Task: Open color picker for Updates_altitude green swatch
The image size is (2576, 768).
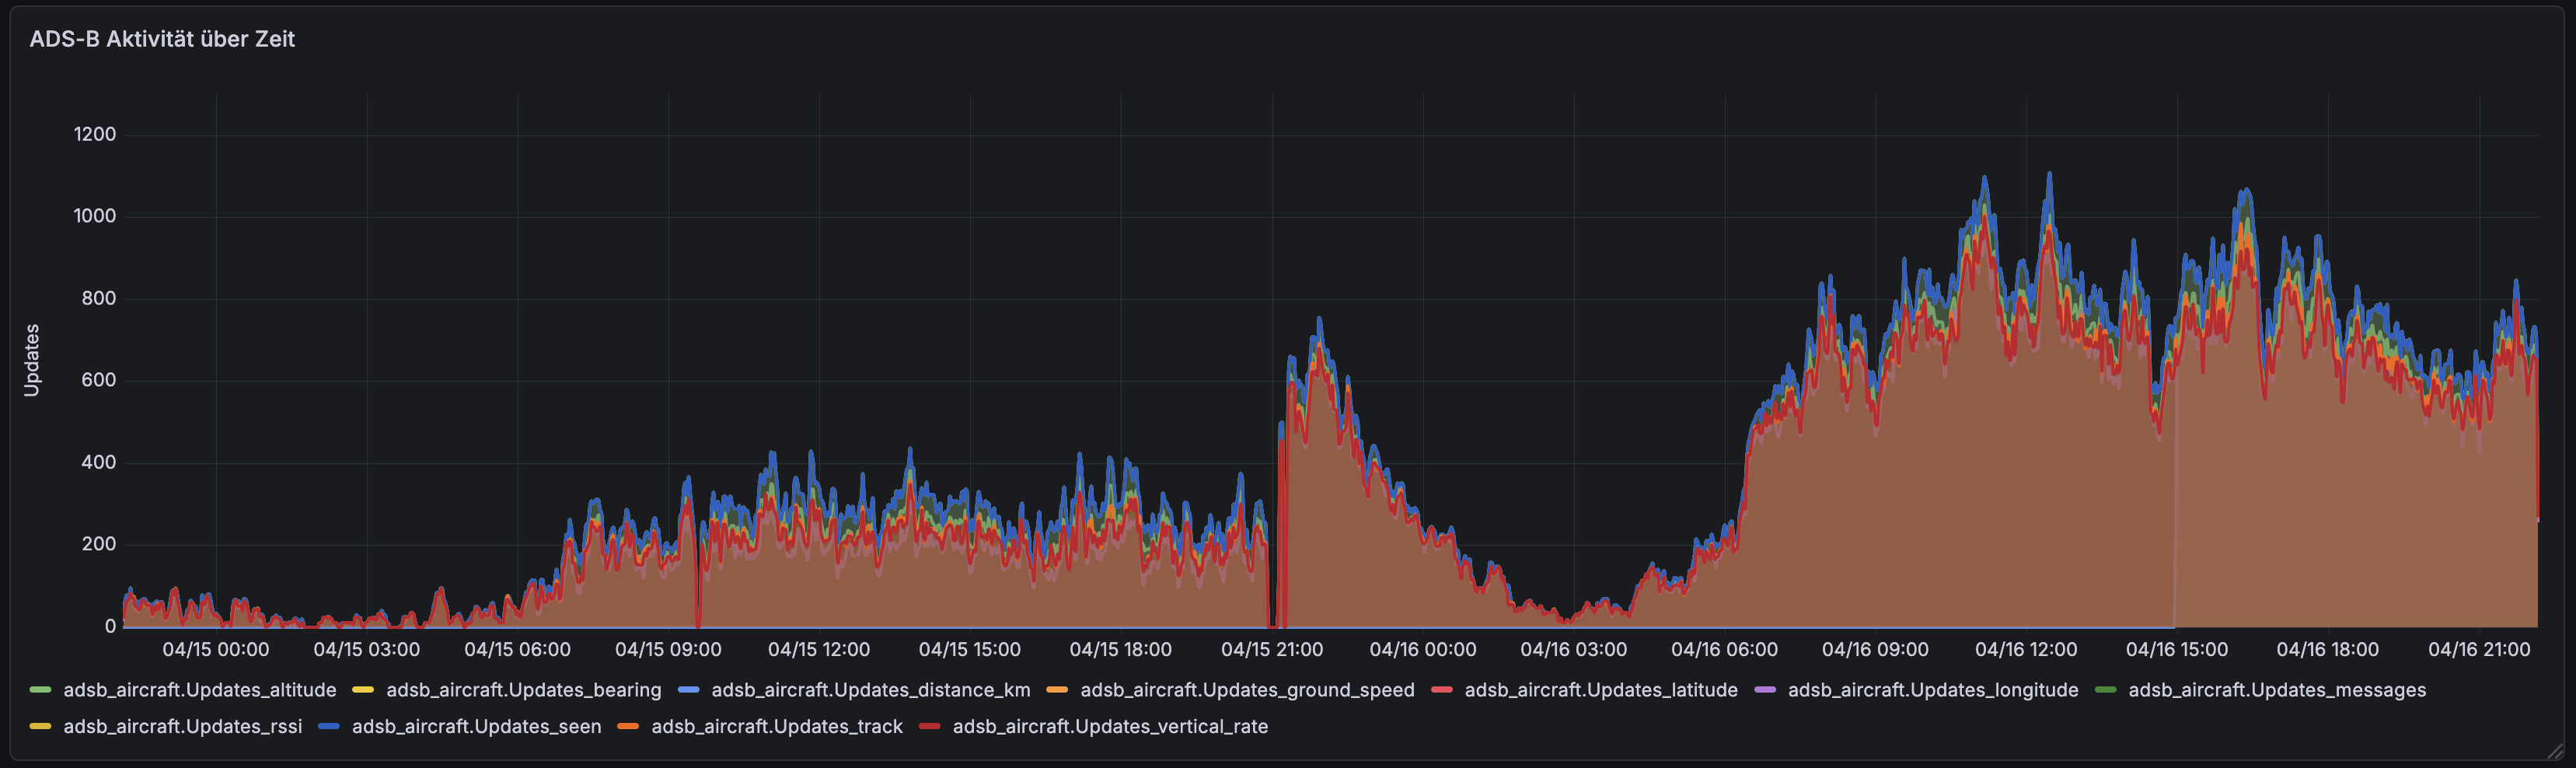Action: pyautogui.click(x=41, y=690)
